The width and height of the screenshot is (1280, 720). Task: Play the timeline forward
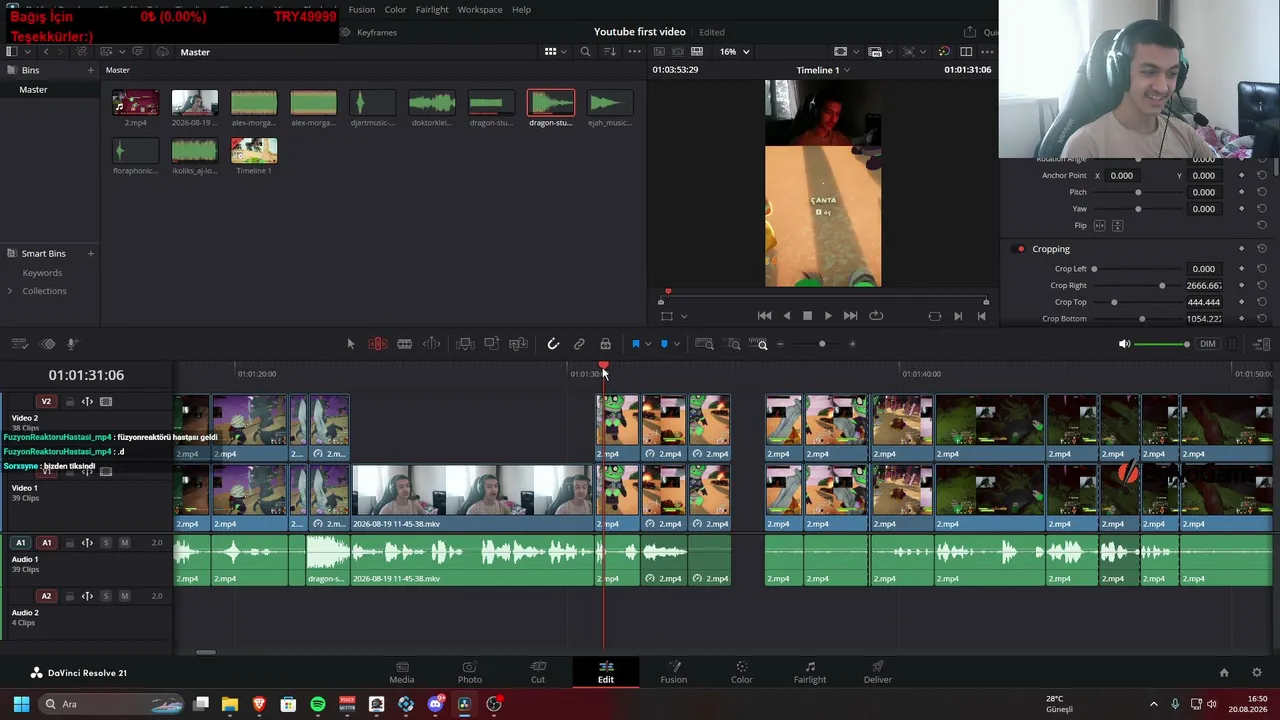[828, 316]
